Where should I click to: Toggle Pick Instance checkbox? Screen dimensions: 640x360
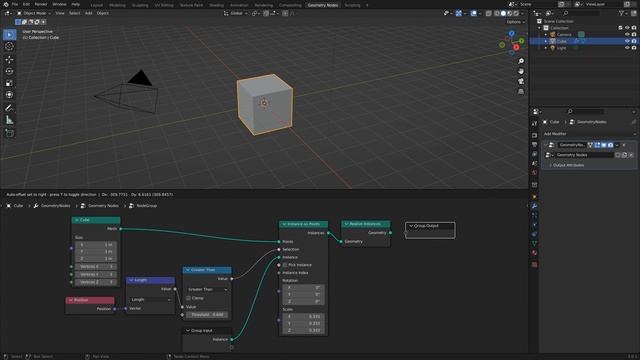coord(285,265)
